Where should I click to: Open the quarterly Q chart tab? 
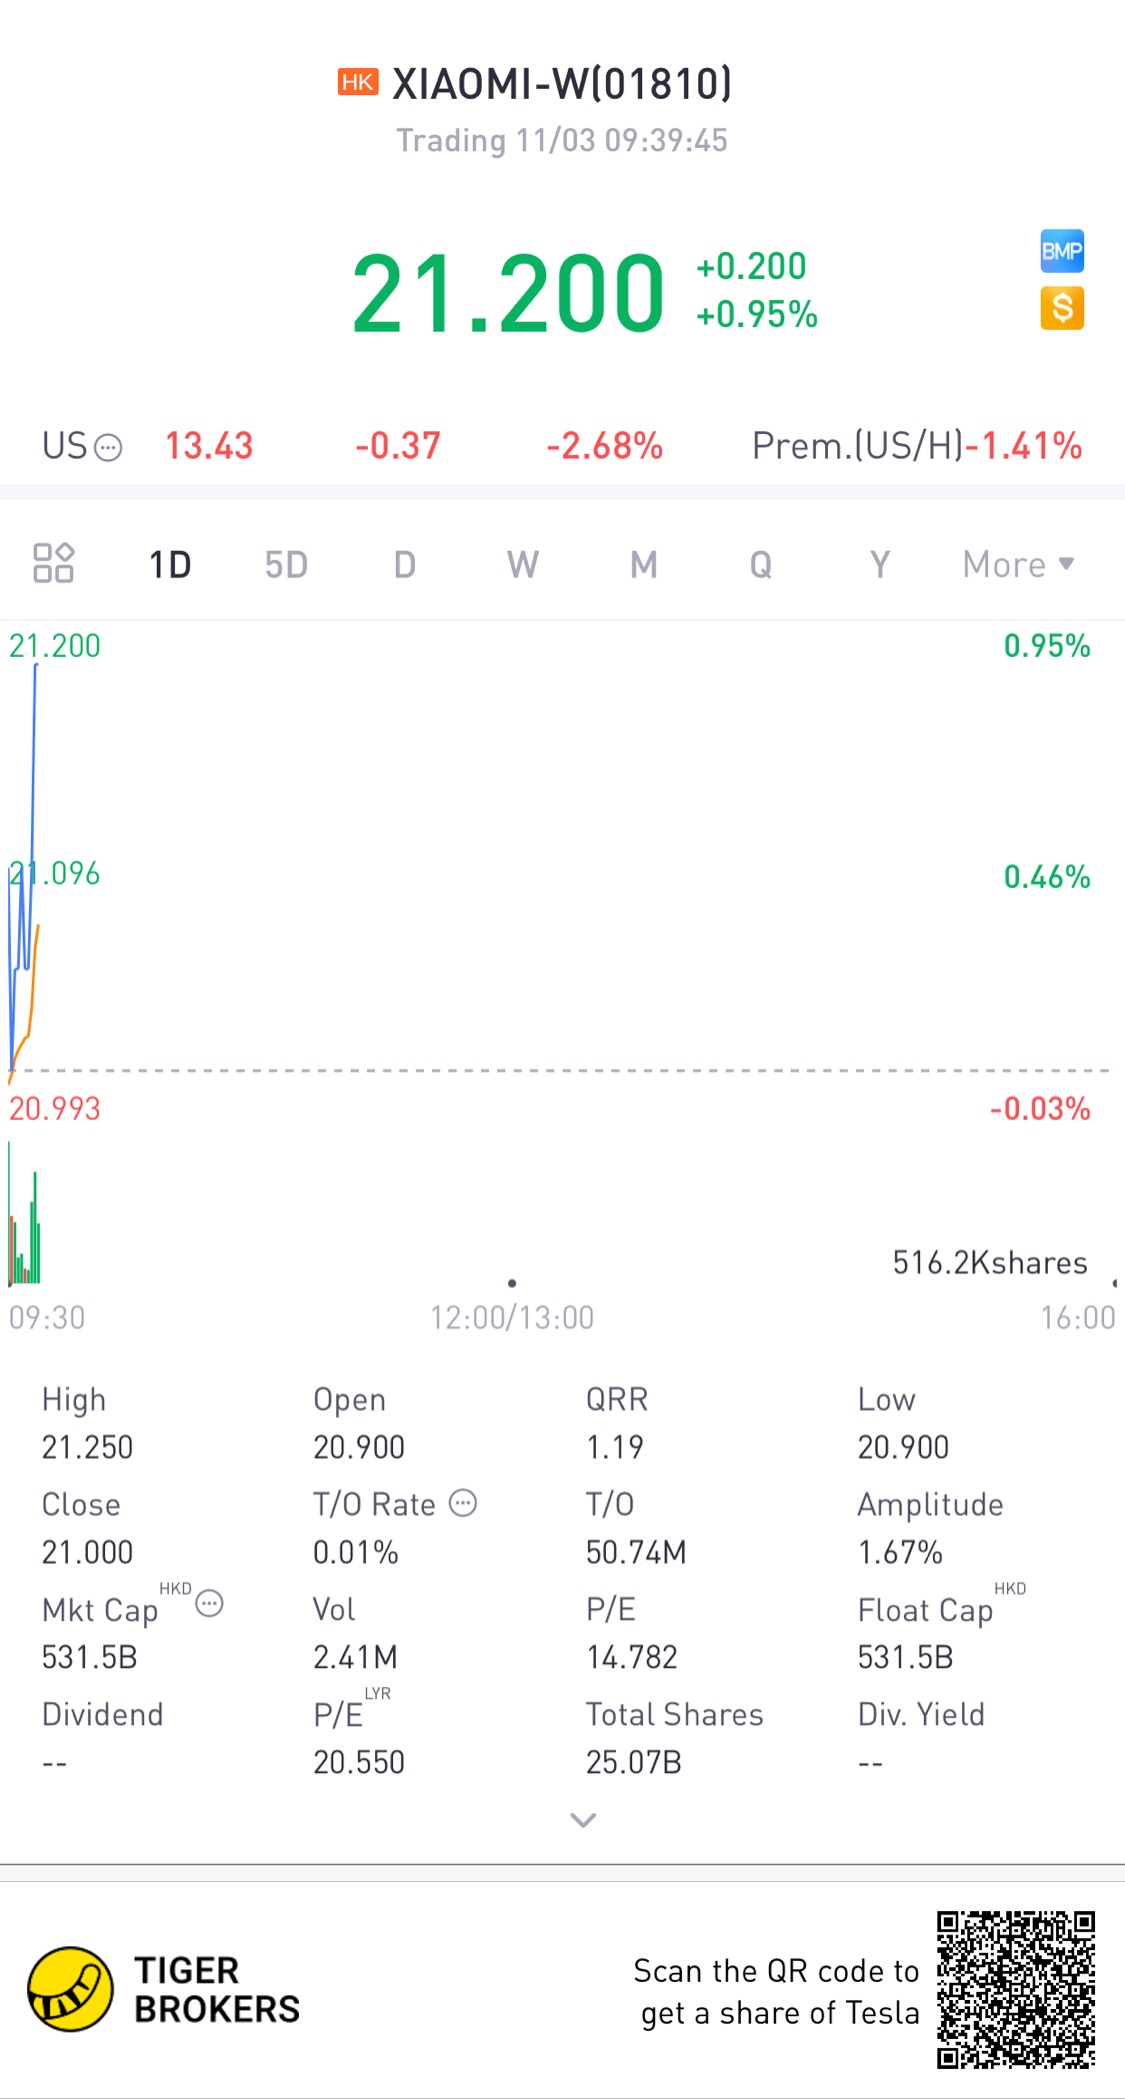click(x=761, y=565)
